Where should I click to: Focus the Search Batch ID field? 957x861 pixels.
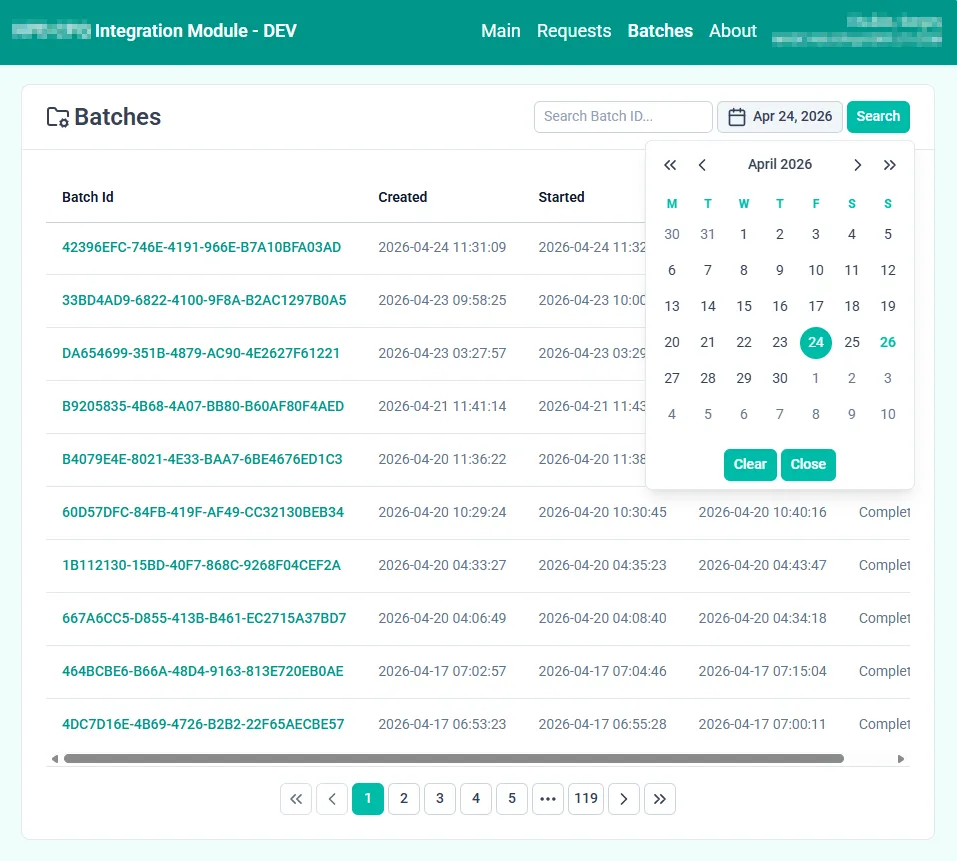coord(622,117)
